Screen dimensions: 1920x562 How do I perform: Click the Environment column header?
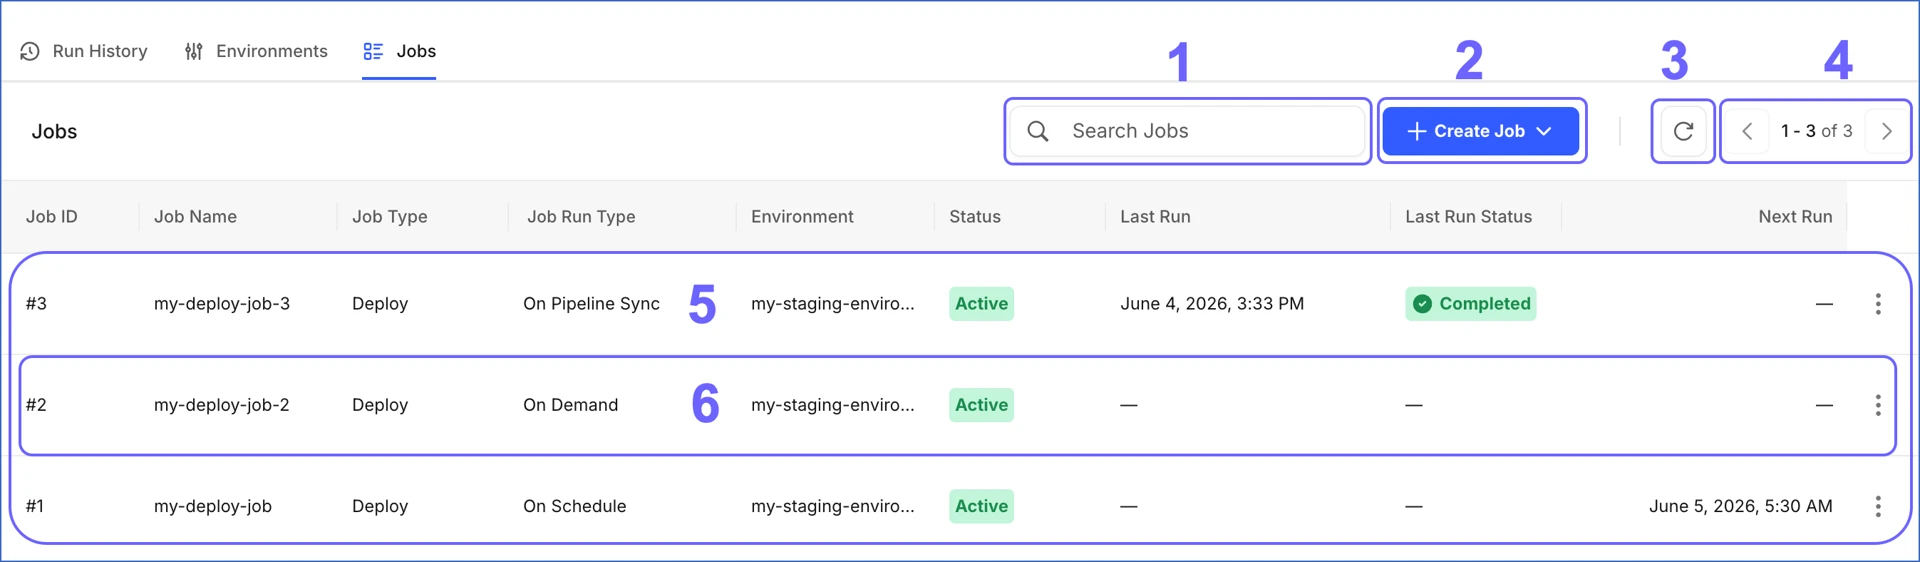802,217
